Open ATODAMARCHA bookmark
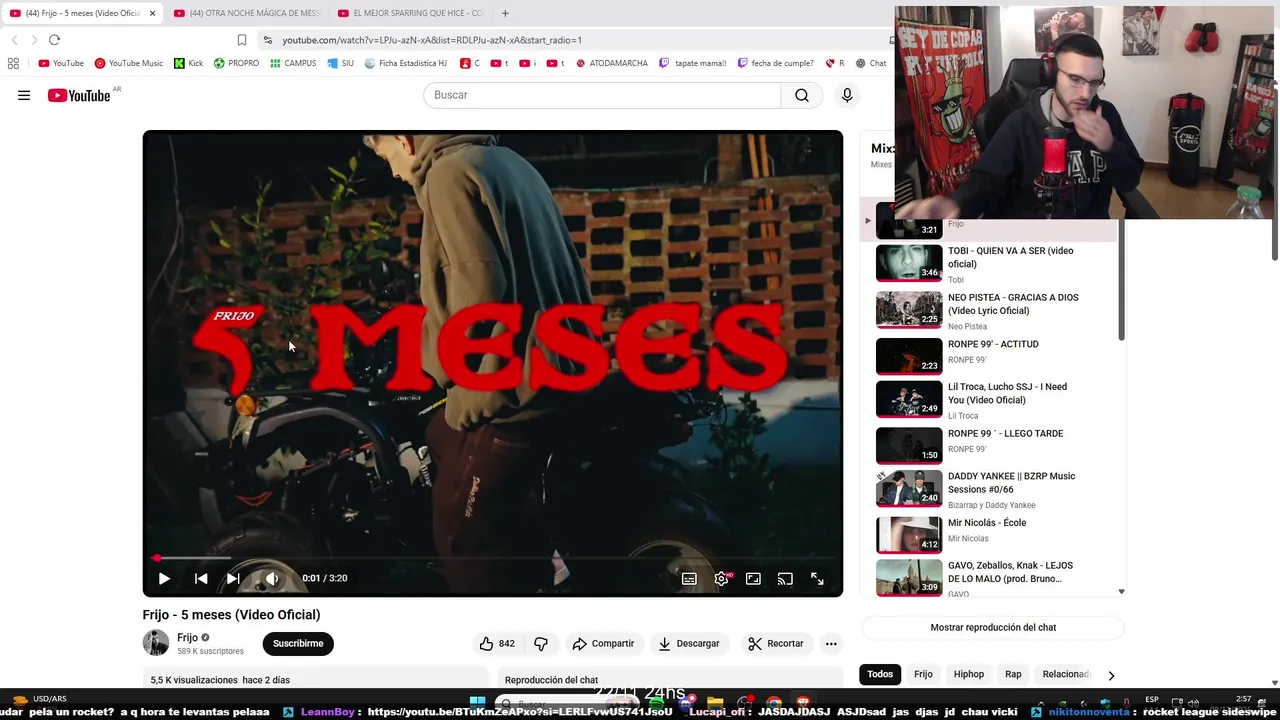The image size is (1280, 720). click(x=612, y=63)
